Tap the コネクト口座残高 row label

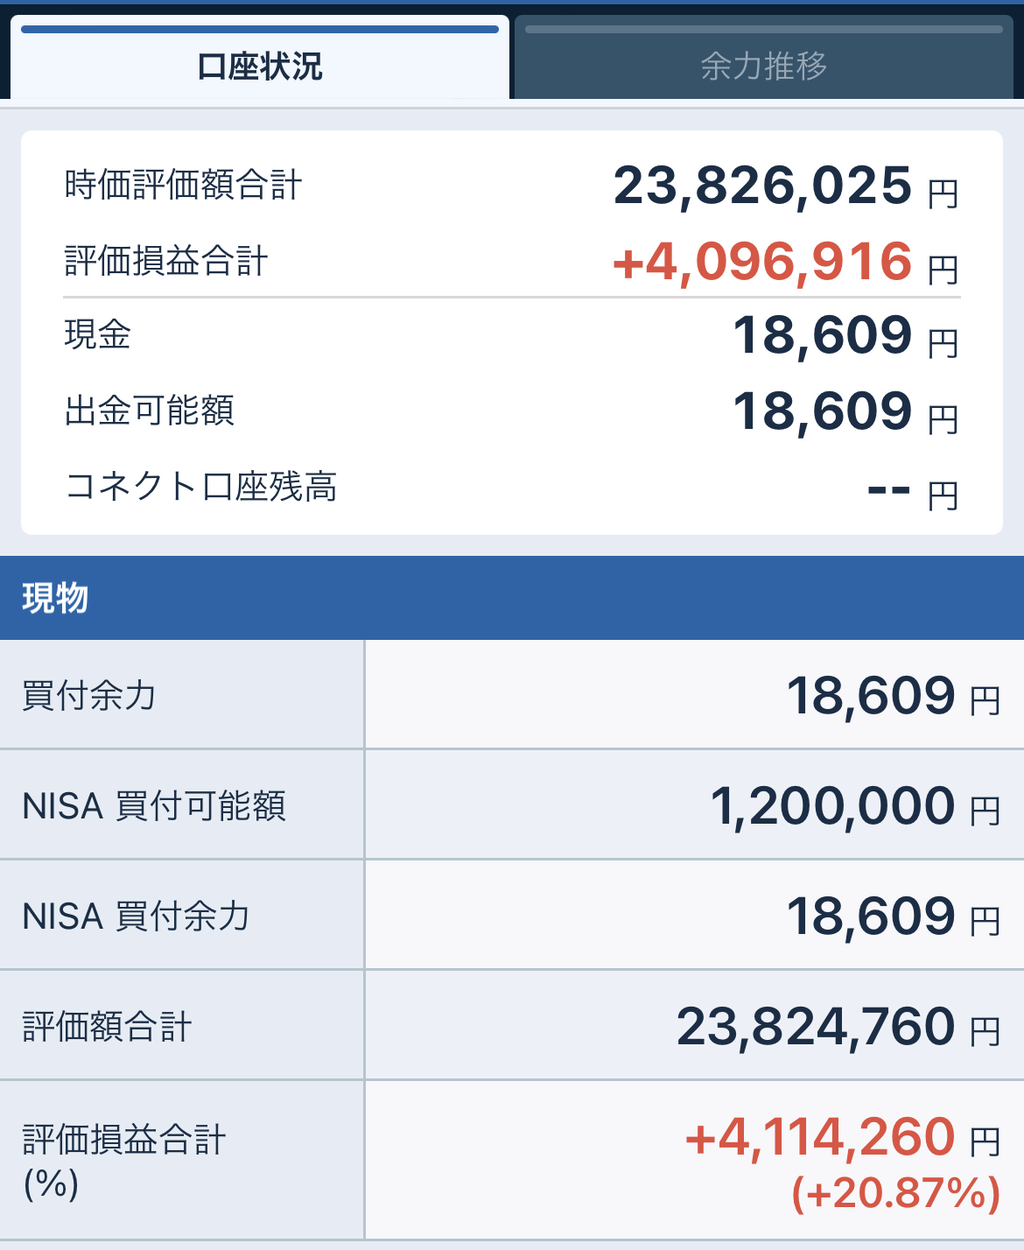coord(201,487)
